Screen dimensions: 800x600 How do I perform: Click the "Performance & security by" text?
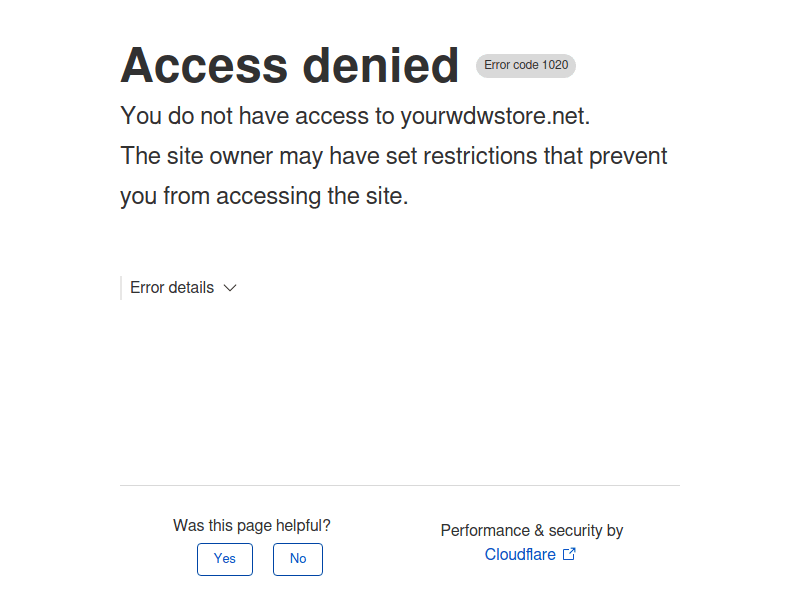pyautogui.click(x=532, y=530)
